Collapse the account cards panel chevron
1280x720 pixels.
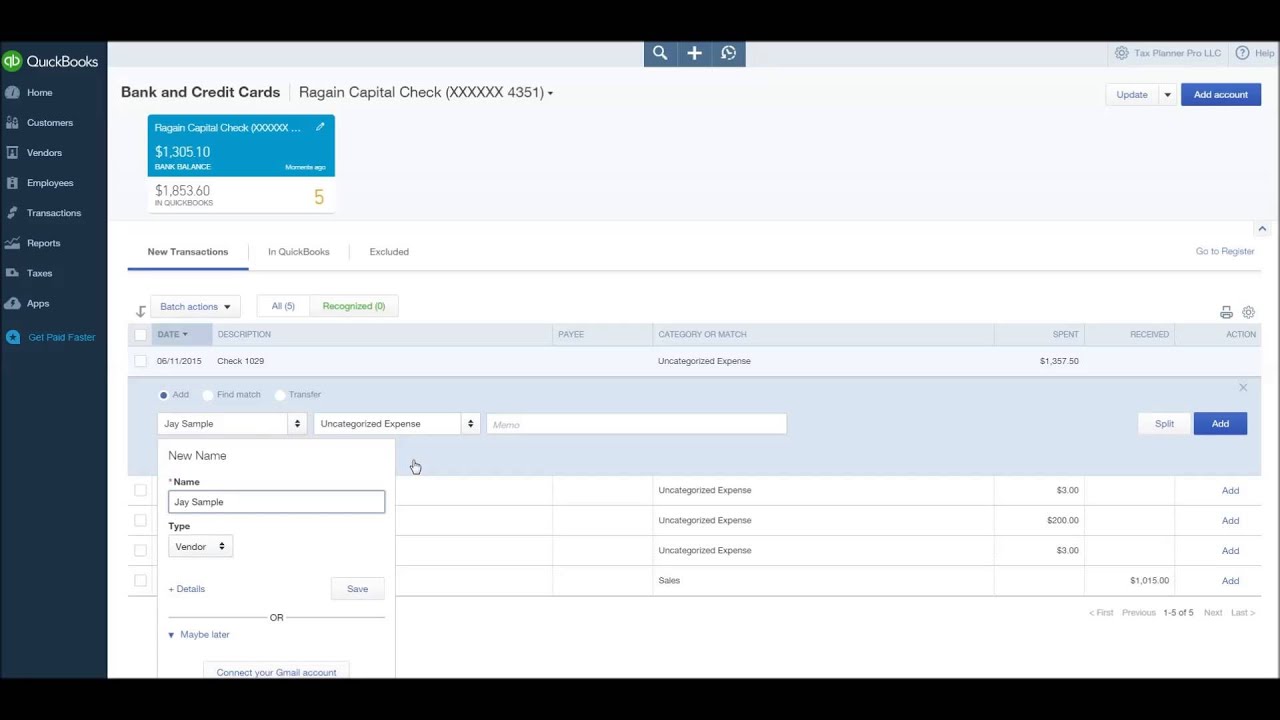pos(1262,229)
